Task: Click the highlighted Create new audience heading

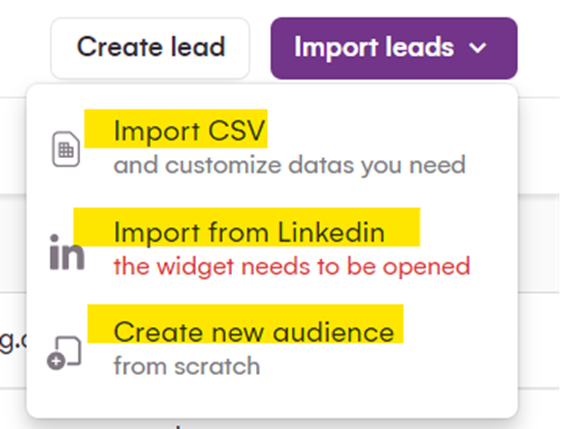Action: tap(254, 332)
